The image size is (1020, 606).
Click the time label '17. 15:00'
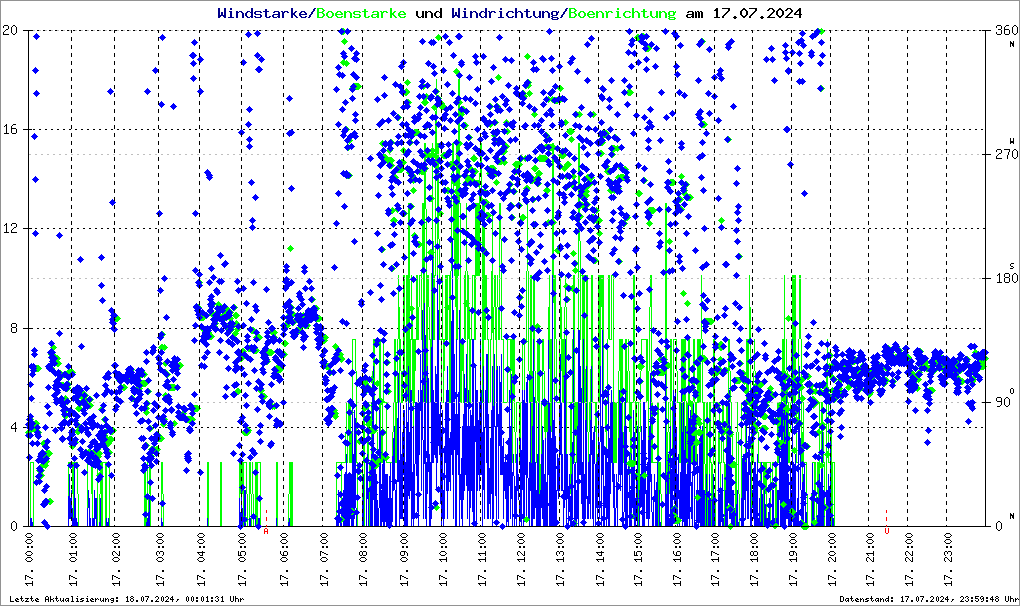pyautogui.click(x=638, y=559)
